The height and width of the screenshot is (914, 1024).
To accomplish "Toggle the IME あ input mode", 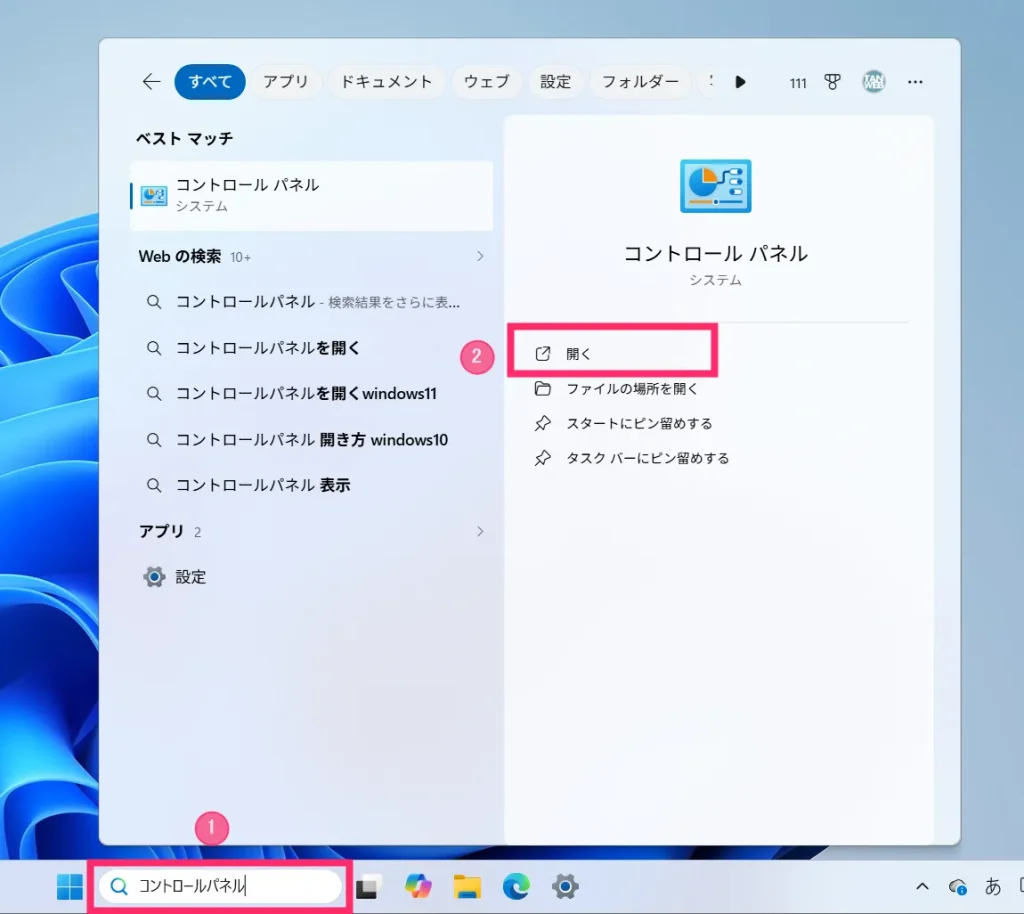I will 993,886.
